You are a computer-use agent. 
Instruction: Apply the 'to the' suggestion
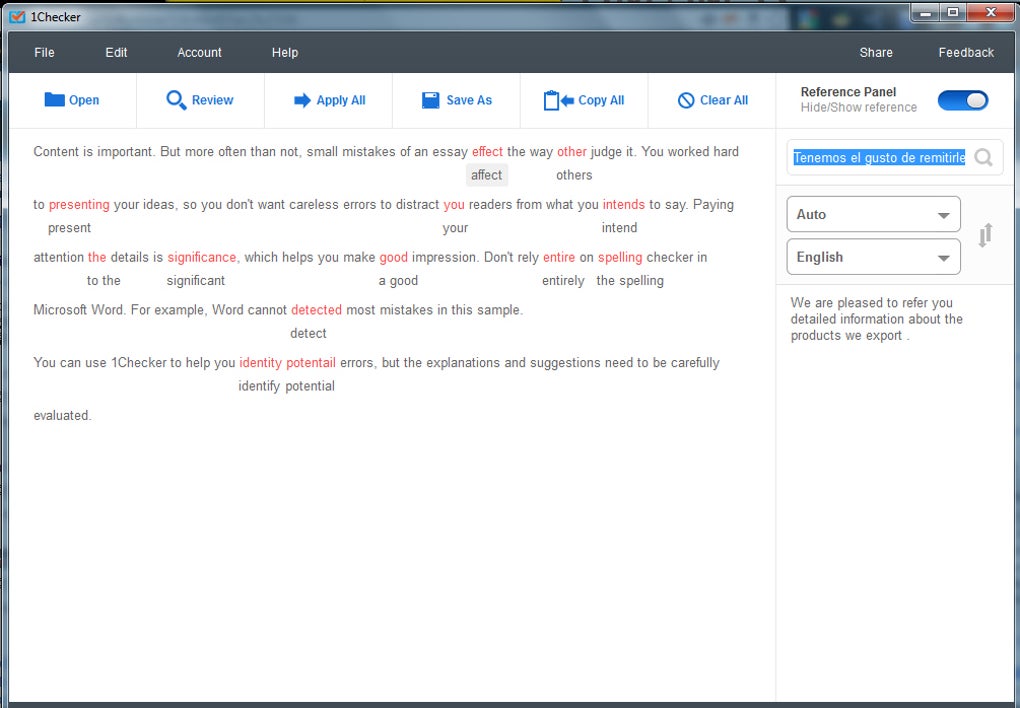click(x=103, y=280)
